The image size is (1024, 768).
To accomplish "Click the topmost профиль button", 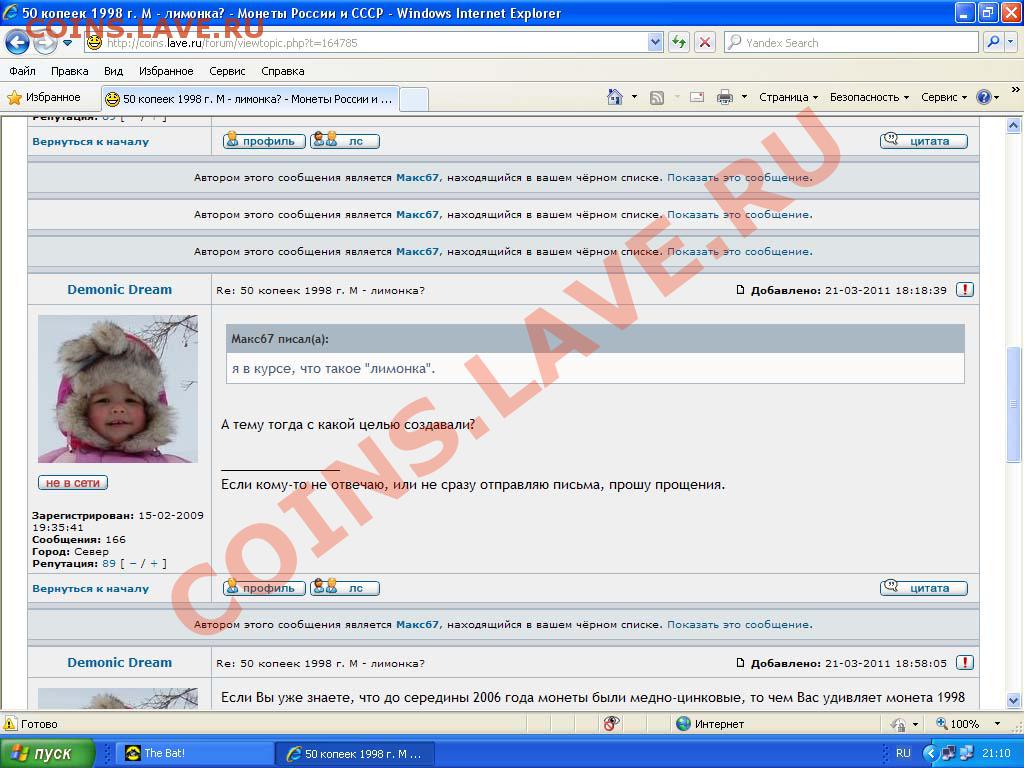I will pyautogui.click(x=264, y=141).
